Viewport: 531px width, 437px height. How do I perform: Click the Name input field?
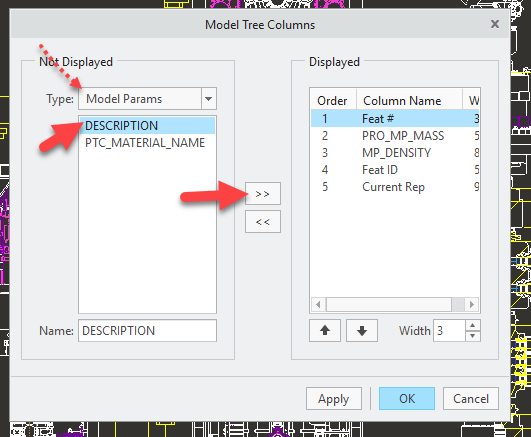(147, 331)
